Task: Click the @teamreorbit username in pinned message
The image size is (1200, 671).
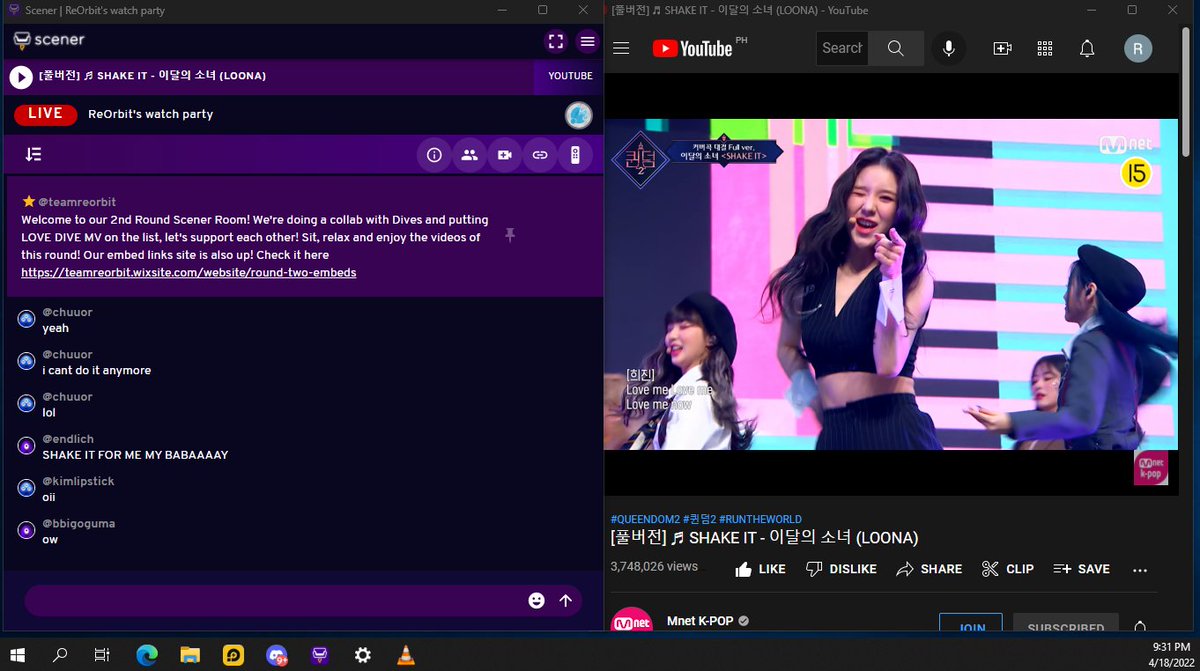Action: click(x=77, y=202)
